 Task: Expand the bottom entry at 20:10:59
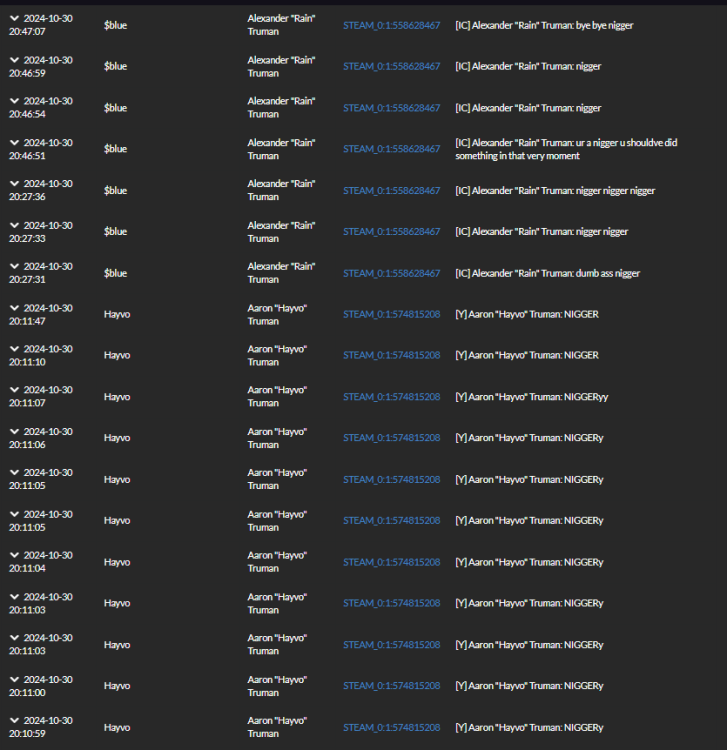coord(15,721)
